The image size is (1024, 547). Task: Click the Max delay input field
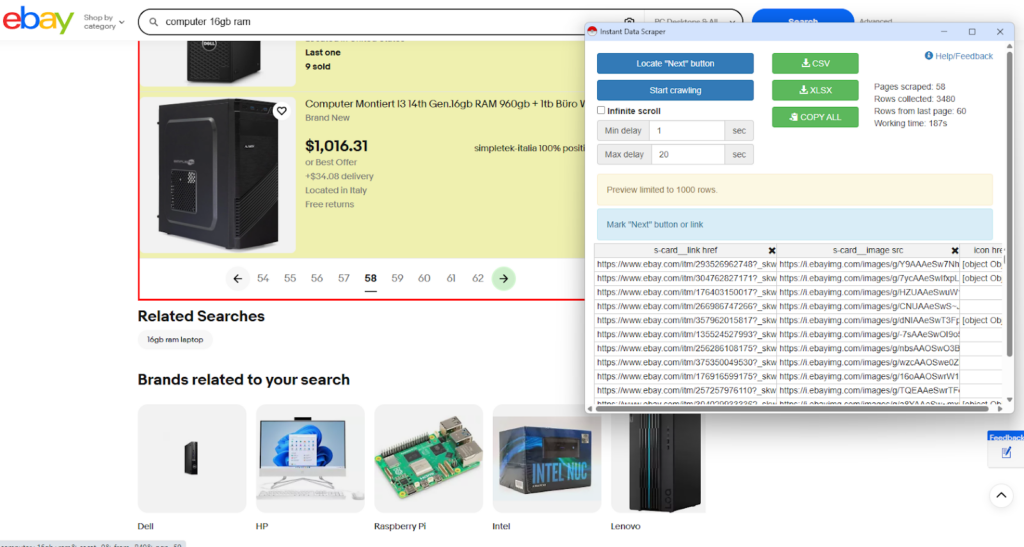pos(688,155)
